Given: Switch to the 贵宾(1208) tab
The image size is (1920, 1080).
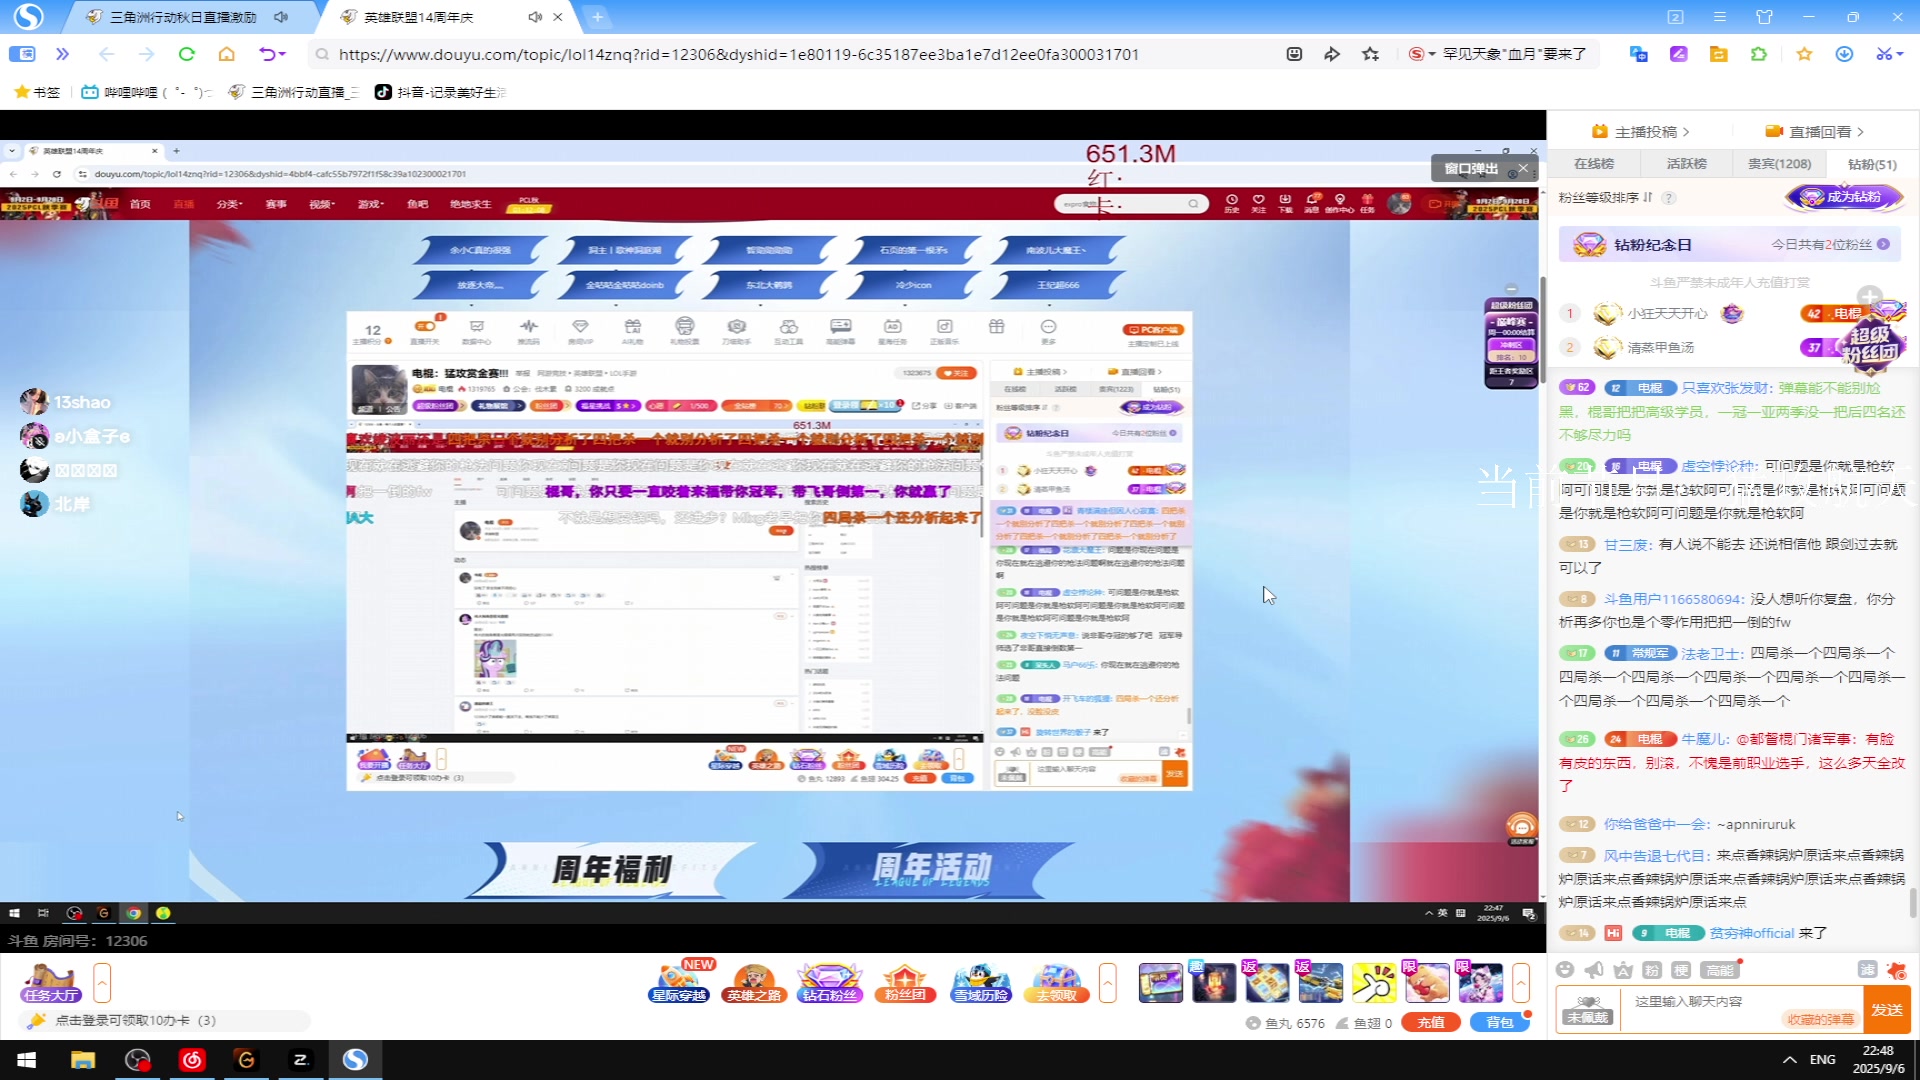Looking at the screenshot, I should 1779,164.
